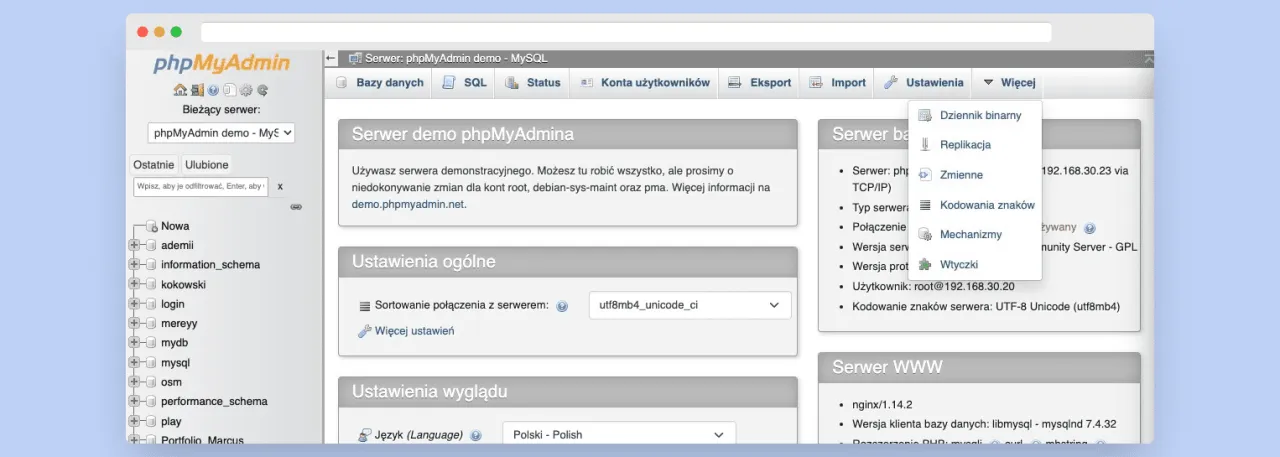Click the browser address bar
This screenshot has height=457, width=1280.
(626, 32)
